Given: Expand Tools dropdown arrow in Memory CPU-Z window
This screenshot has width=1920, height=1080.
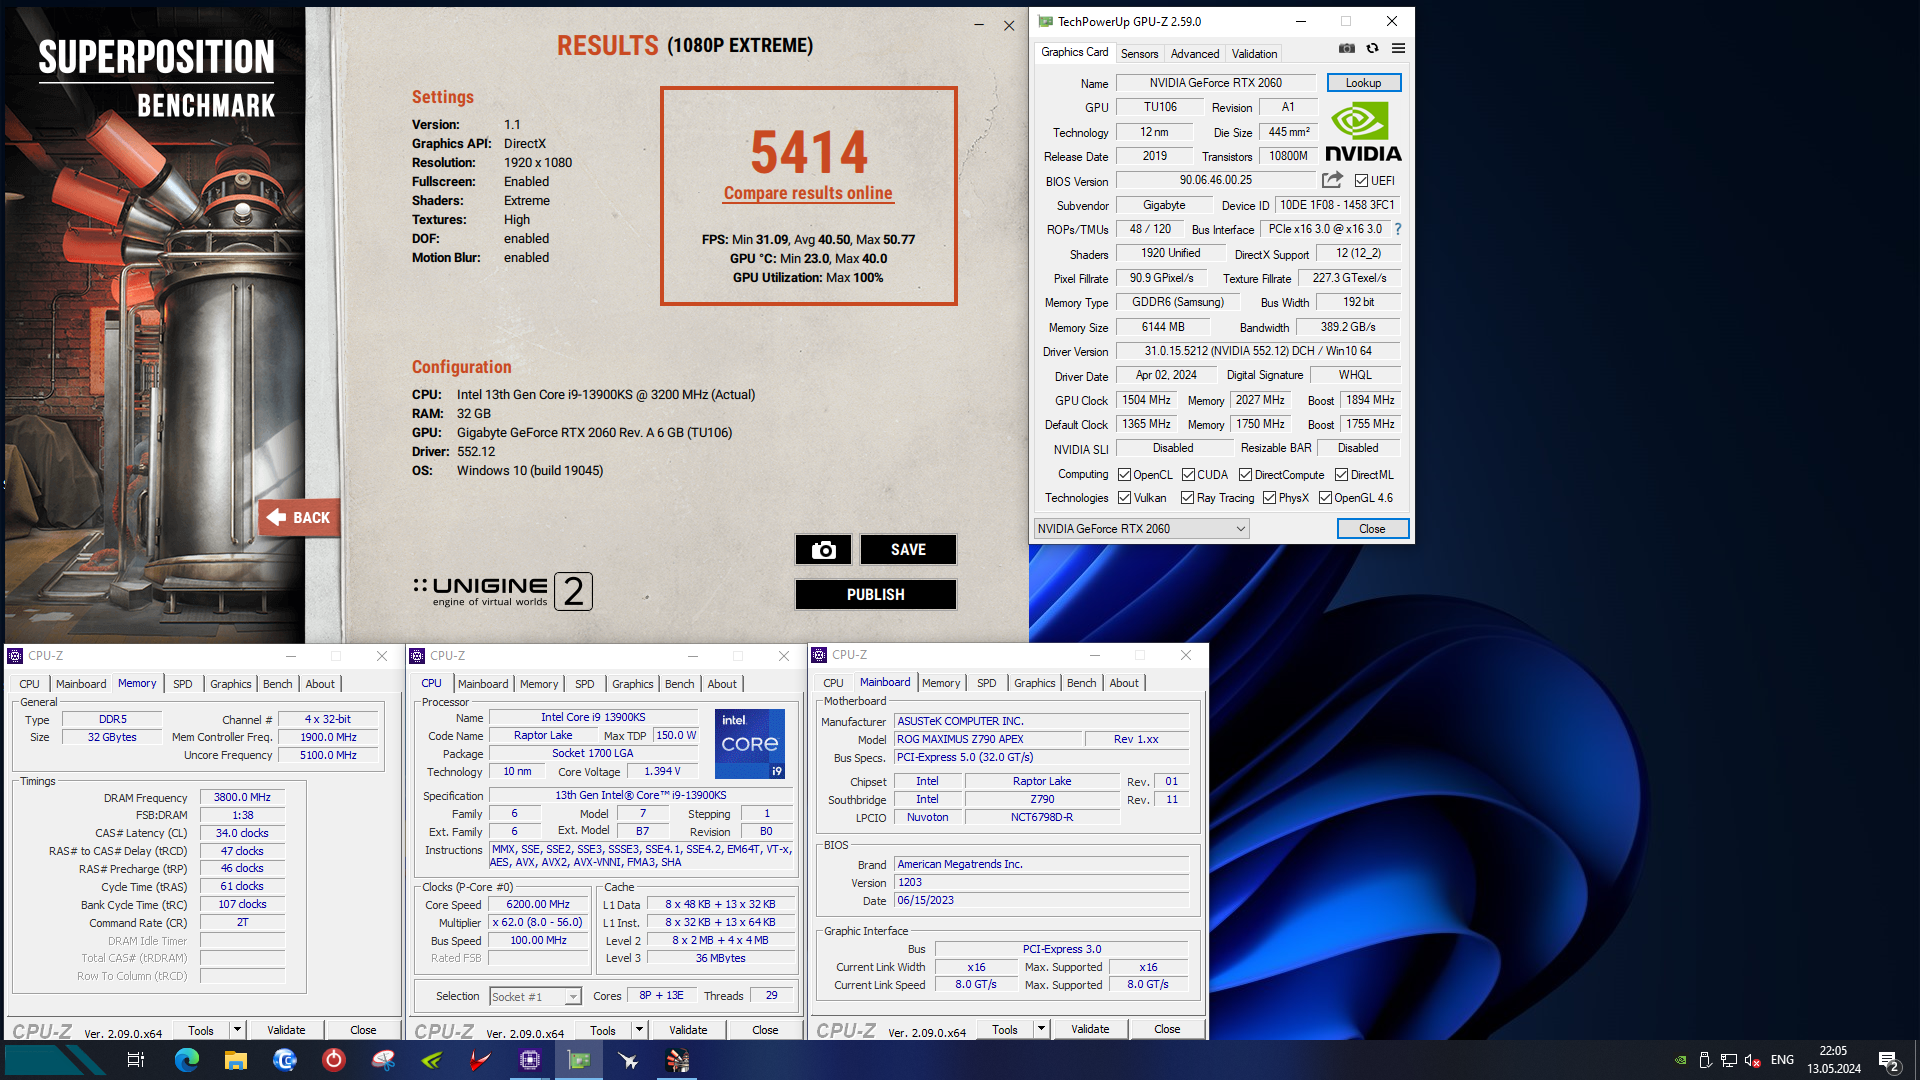Looking at the screenshot, I should [x=237, y=1029].
